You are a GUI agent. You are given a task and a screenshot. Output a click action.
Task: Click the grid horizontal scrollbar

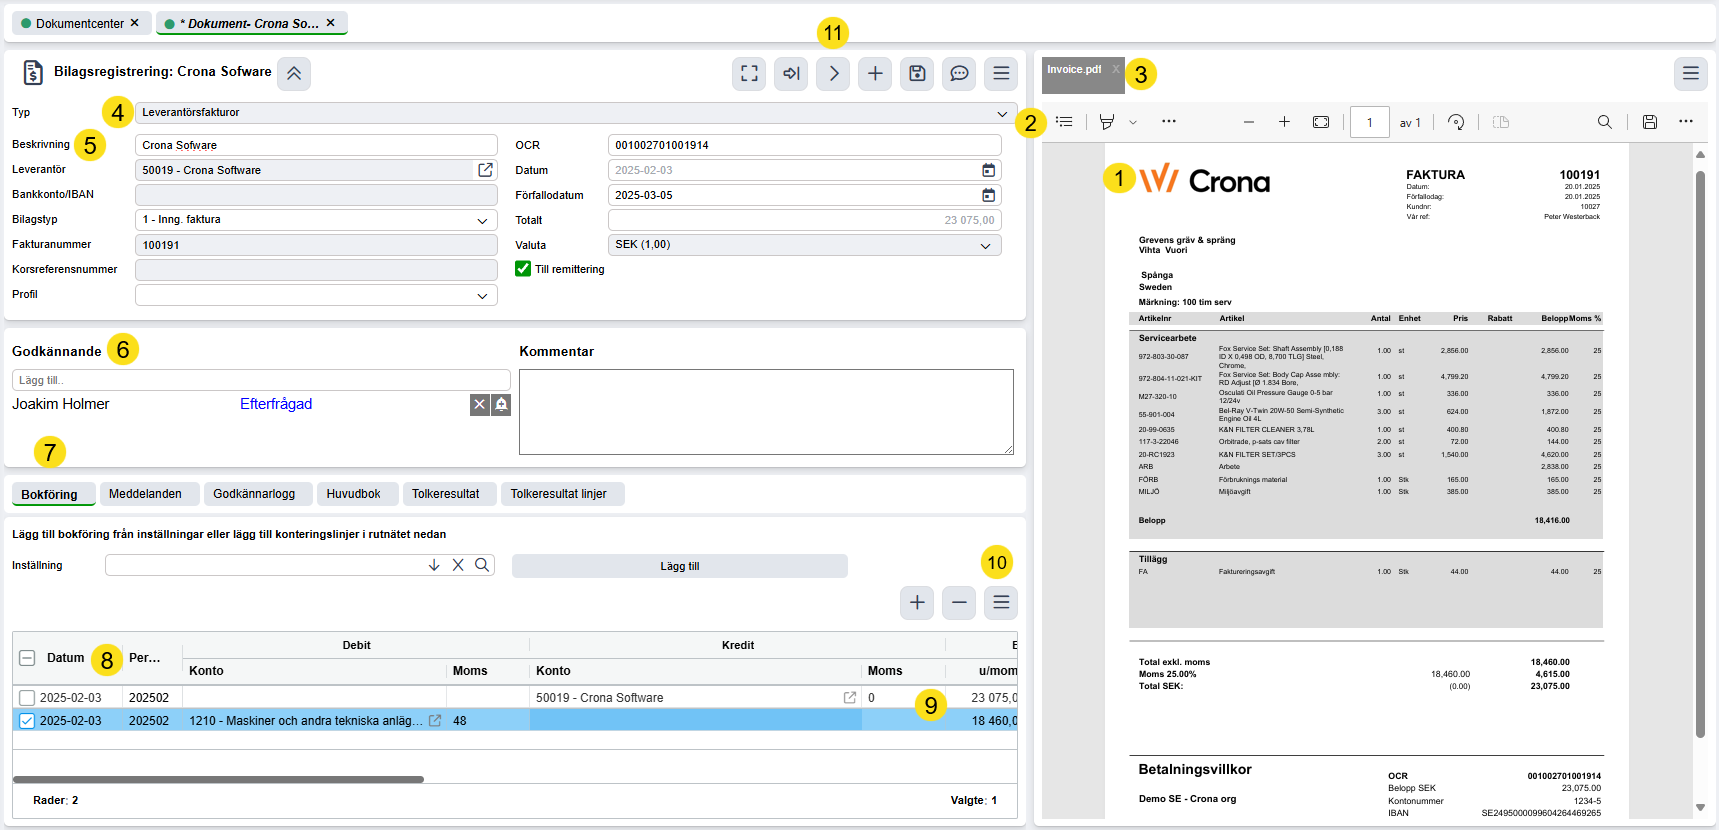(218, 779)
